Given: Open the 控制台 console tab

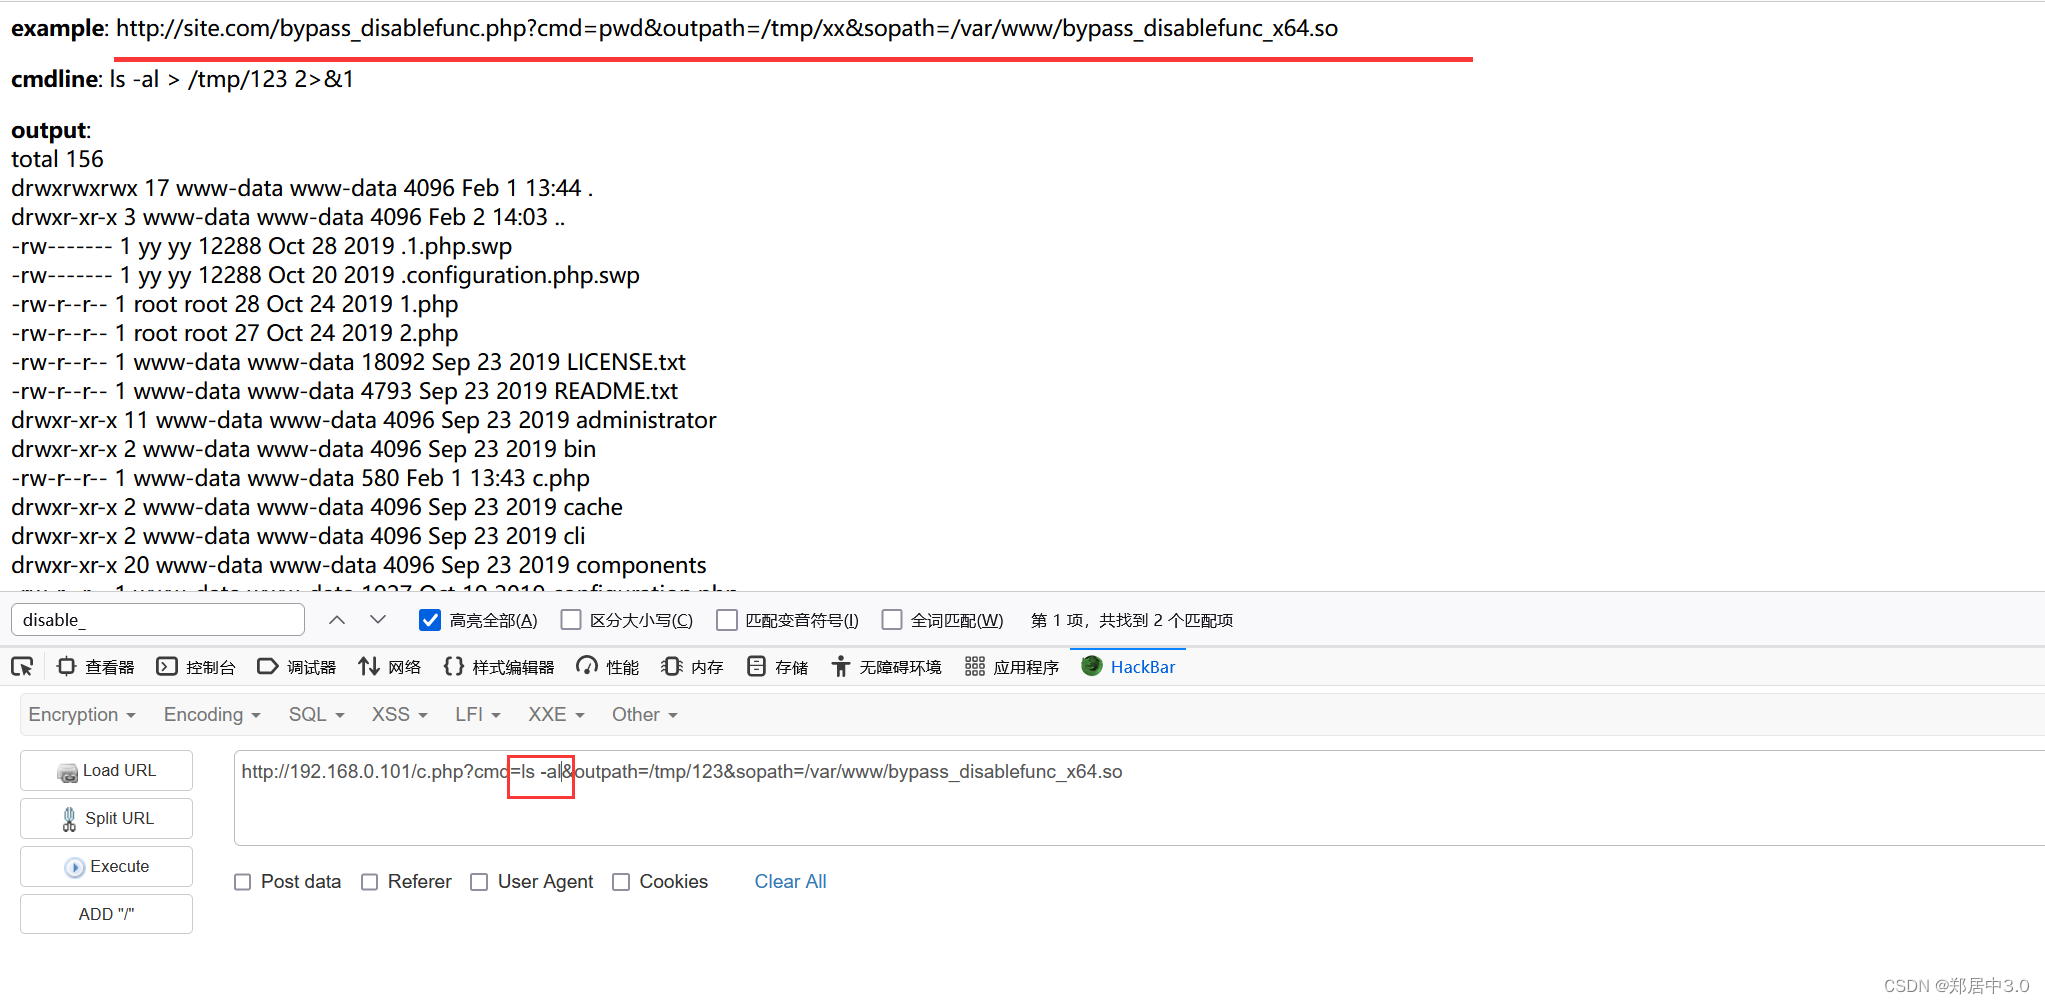Looking at the screenshot, I should pos(196,667).
